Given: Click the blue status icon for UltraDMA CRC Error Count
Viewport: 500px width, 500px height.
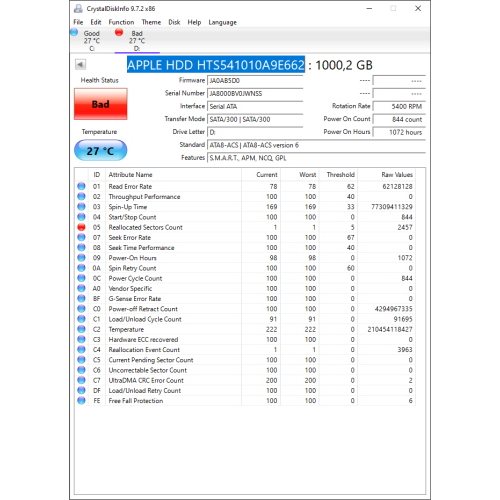Looking at the screenshot, I should click(81, 380).
